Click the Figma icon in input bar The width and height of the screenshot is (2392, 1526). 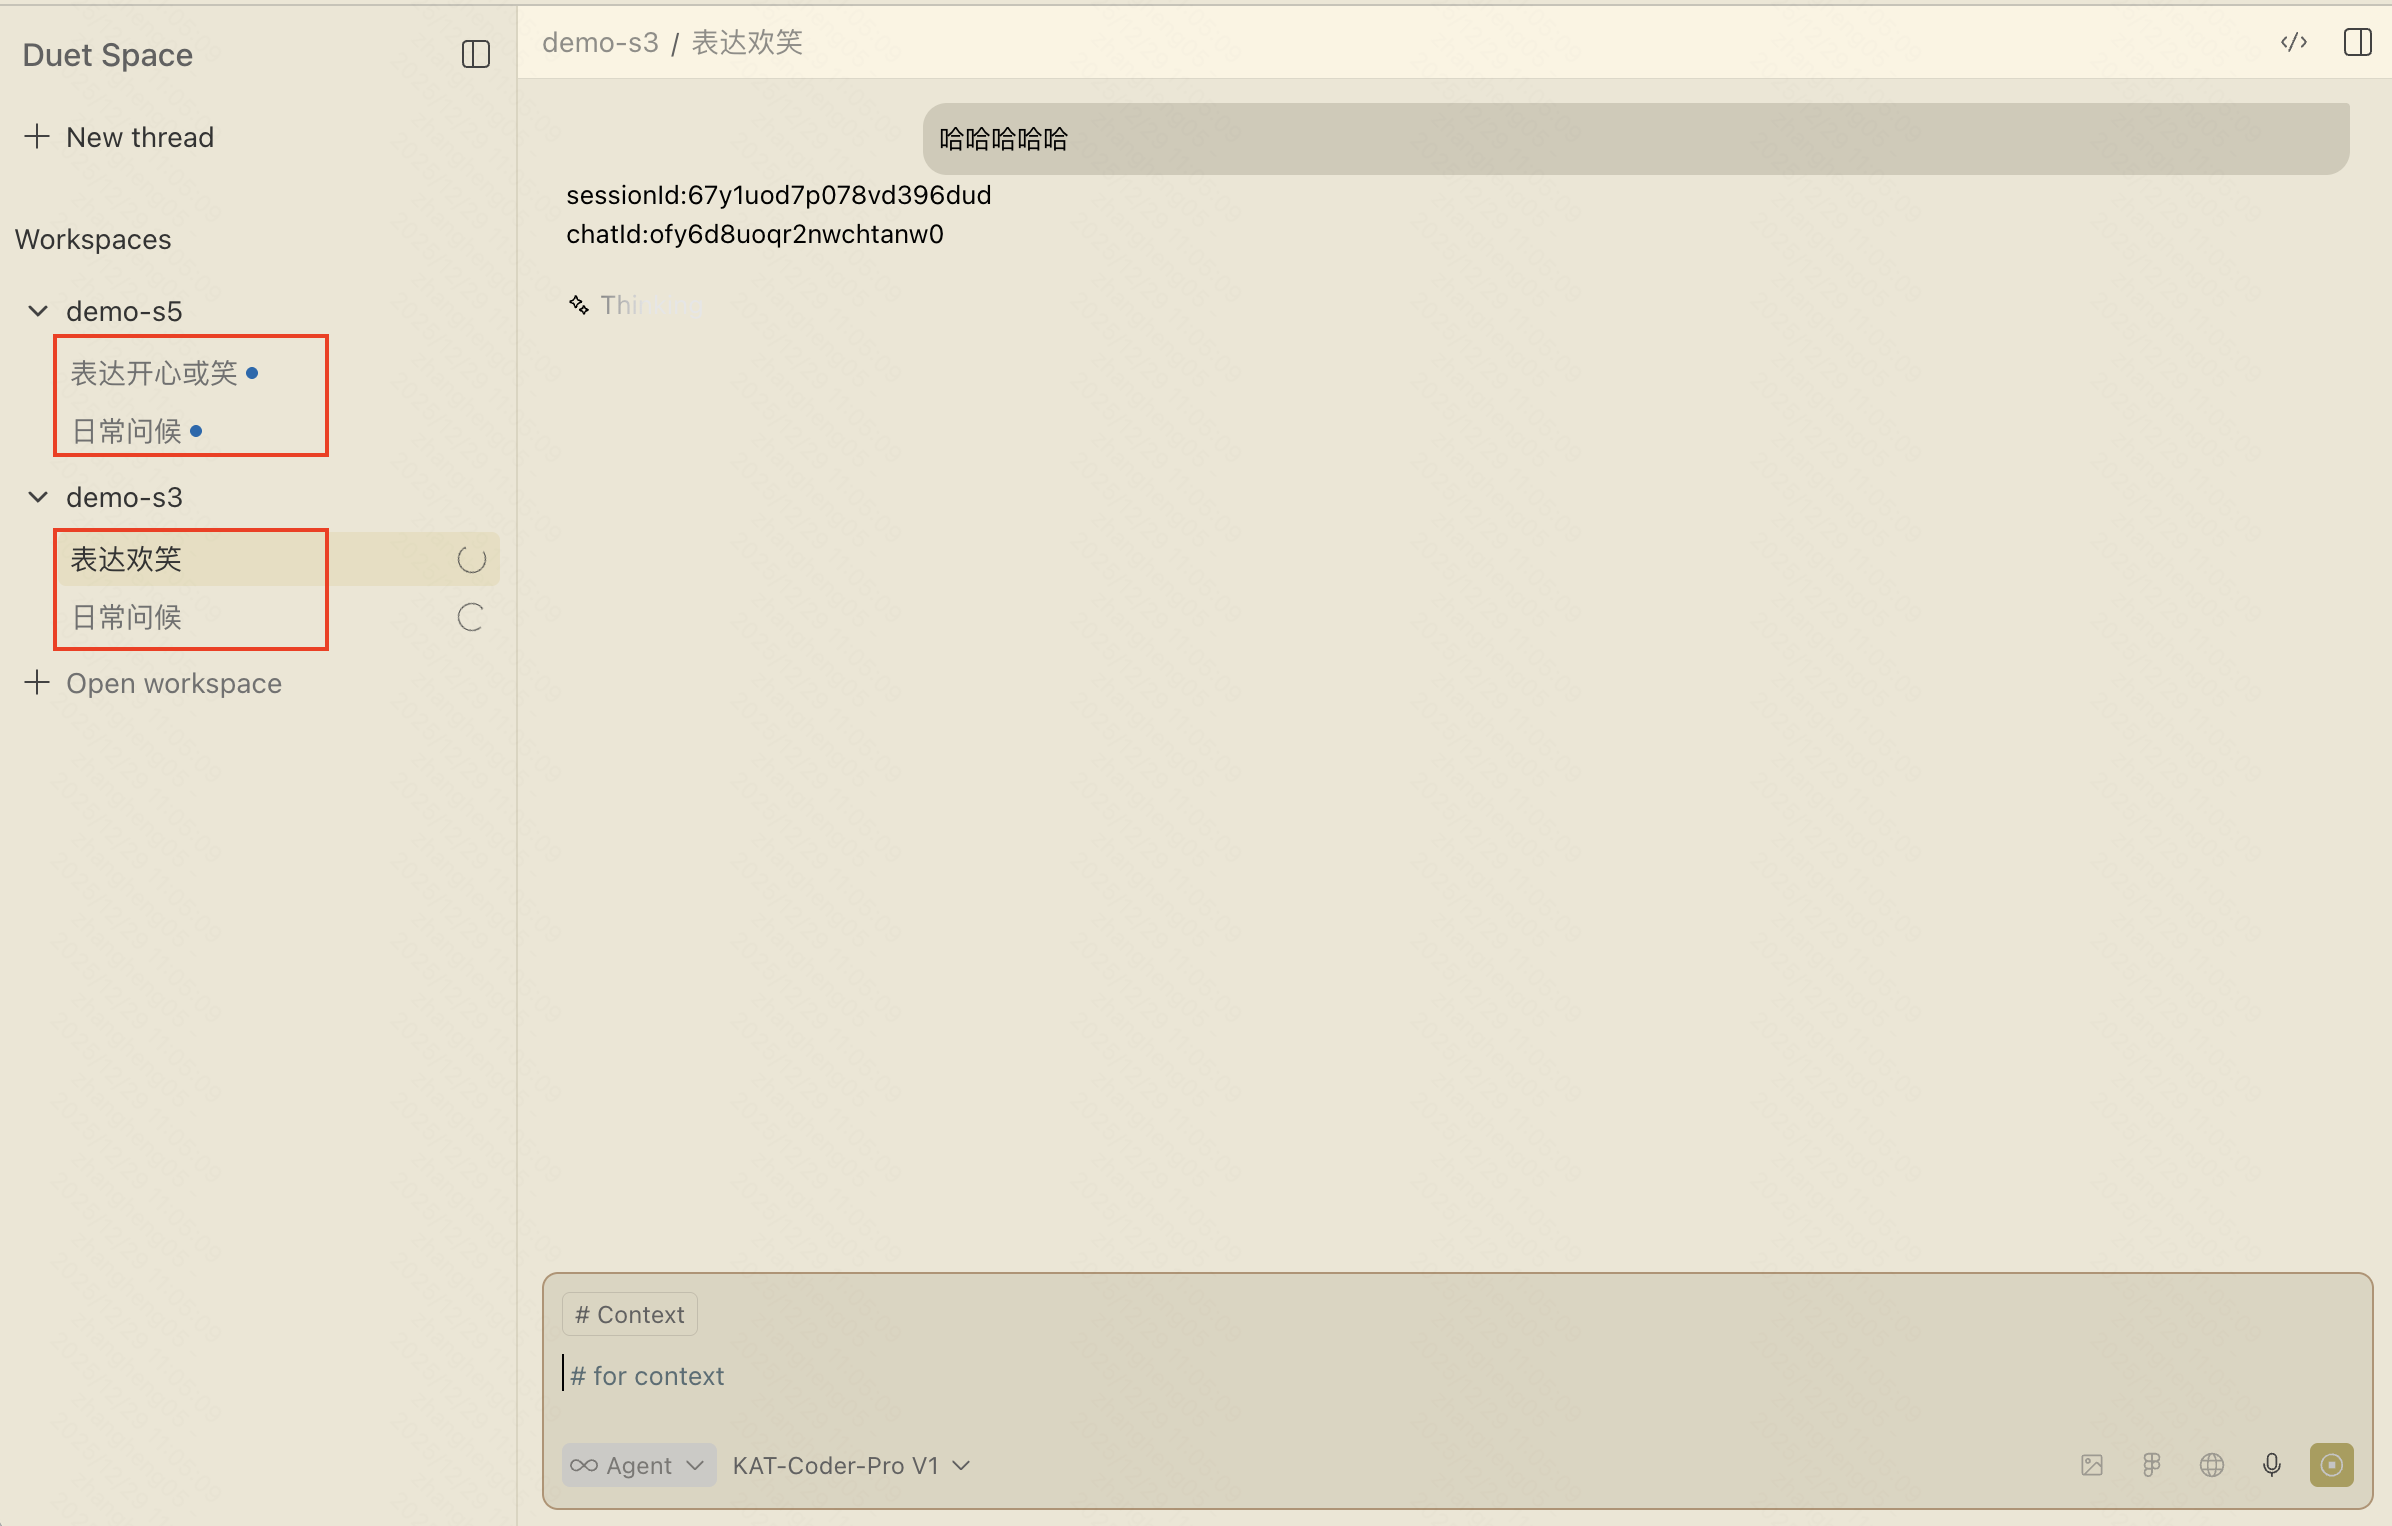[2152, 1465]
